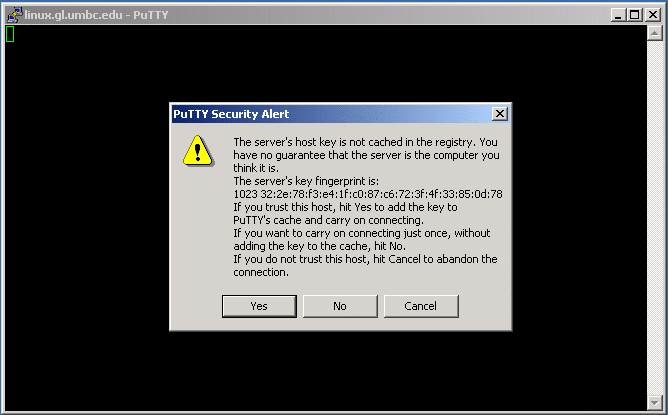
Task: Open the PuTTY system menu icon
Action: point(14,14)
